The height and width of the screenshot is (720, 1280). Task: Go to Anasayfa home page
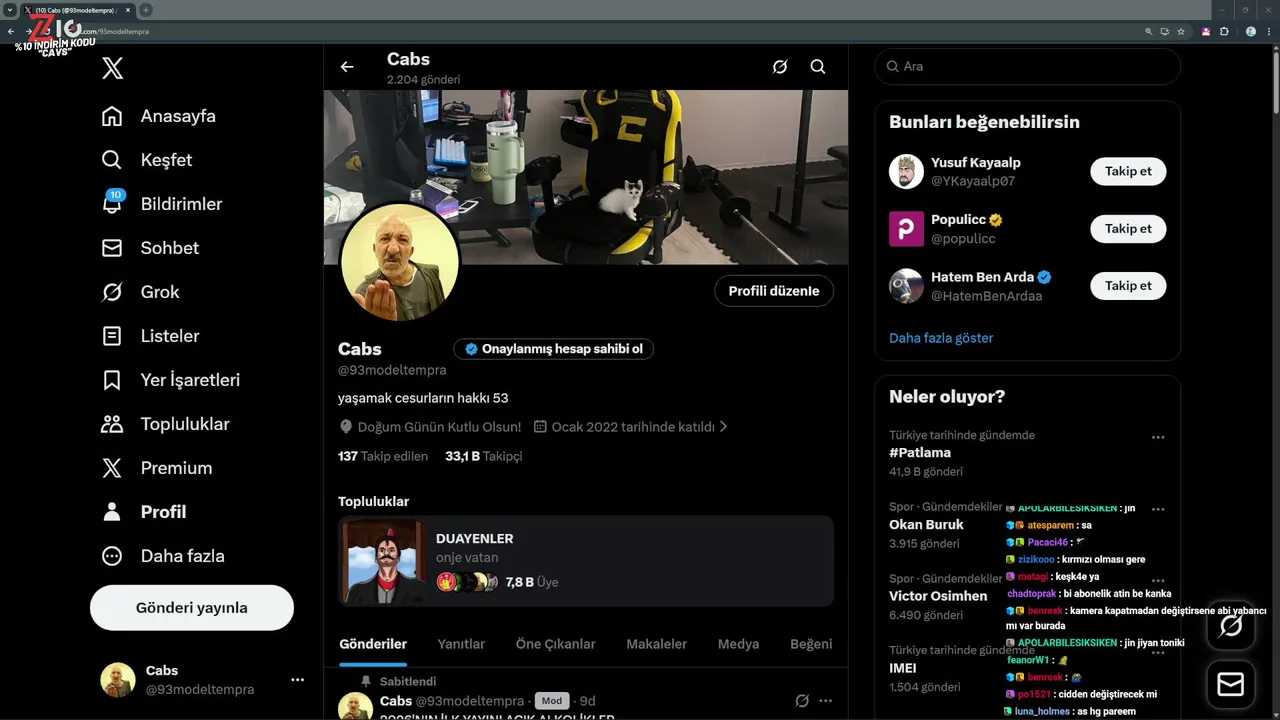159,116
